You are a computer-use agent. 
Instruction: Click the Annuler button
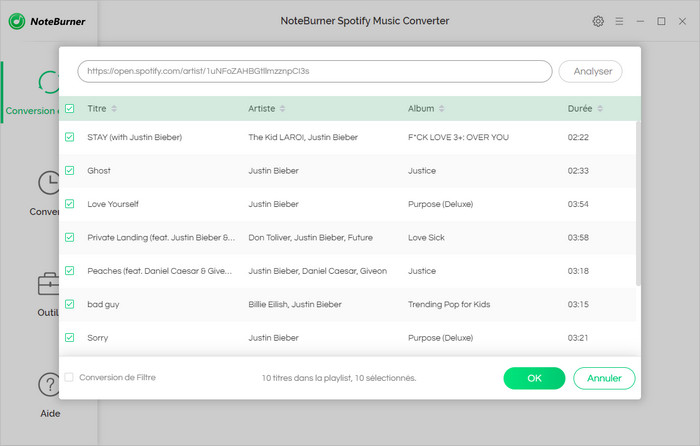pos(604,378)
